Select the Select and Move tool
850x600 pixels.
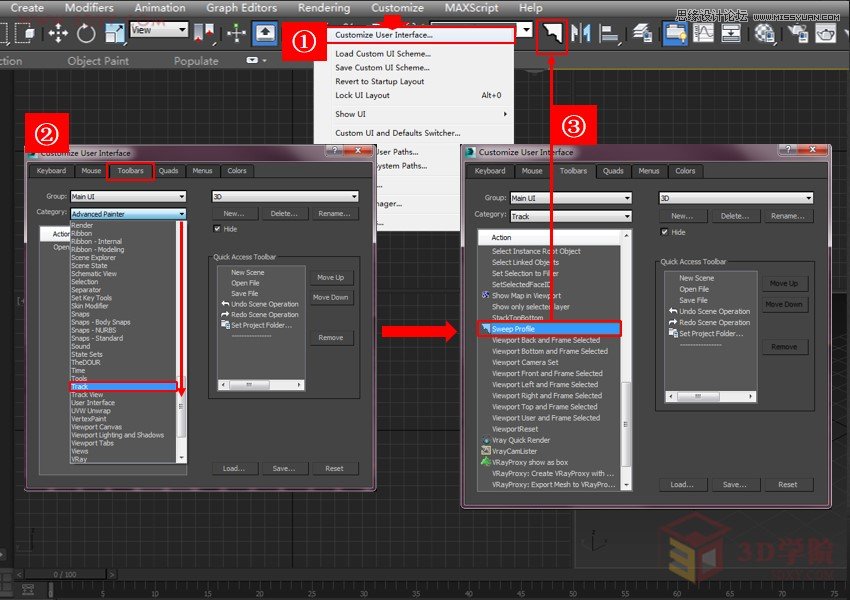(x=58, y=34)
